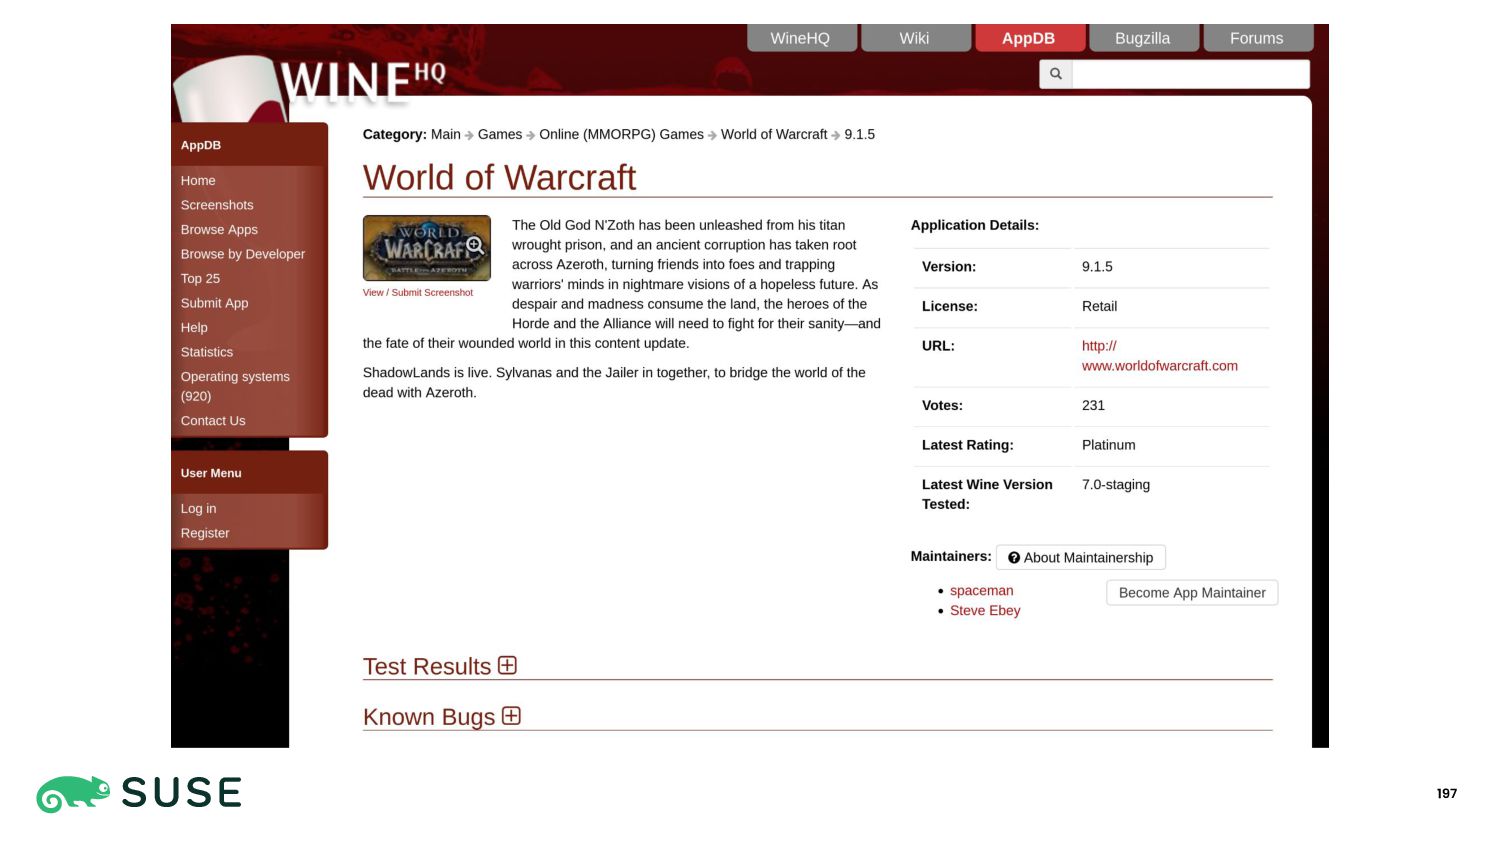Click the About Maintainership button

click(1081, 558)
